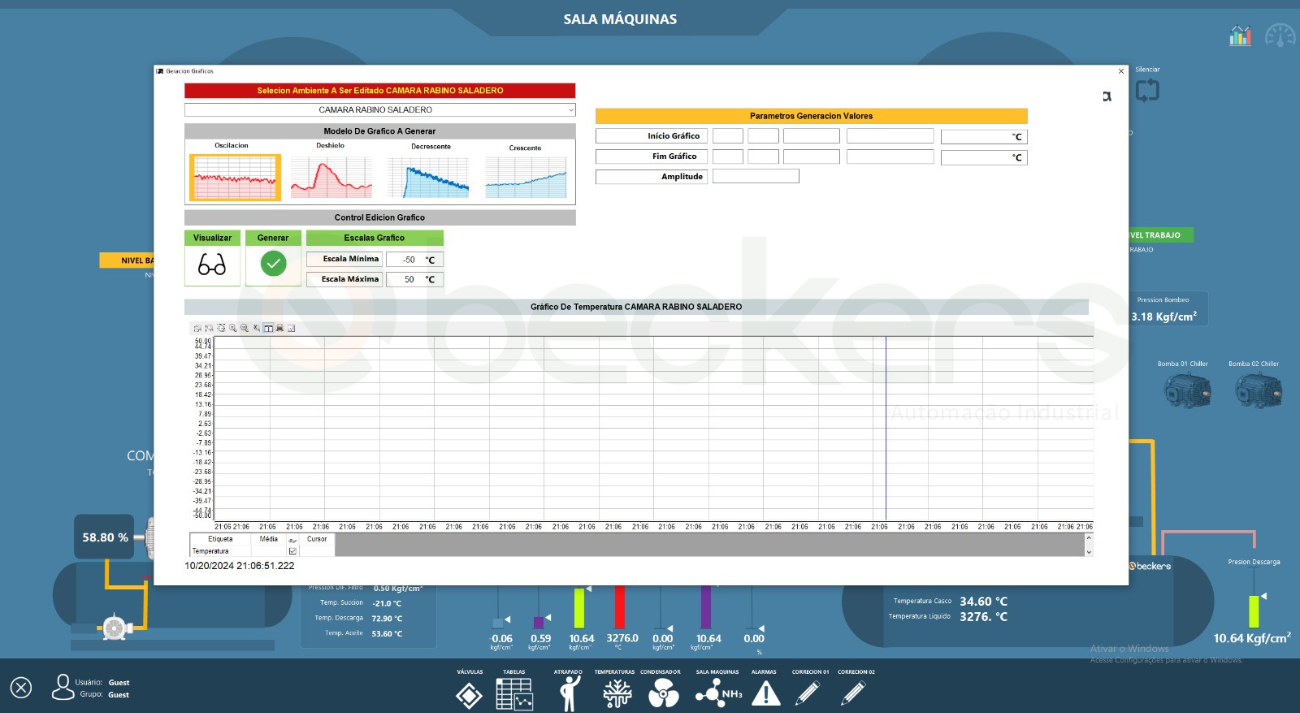
Task: Click the Temperatura legend row label
Action: [x=210, y=551]
